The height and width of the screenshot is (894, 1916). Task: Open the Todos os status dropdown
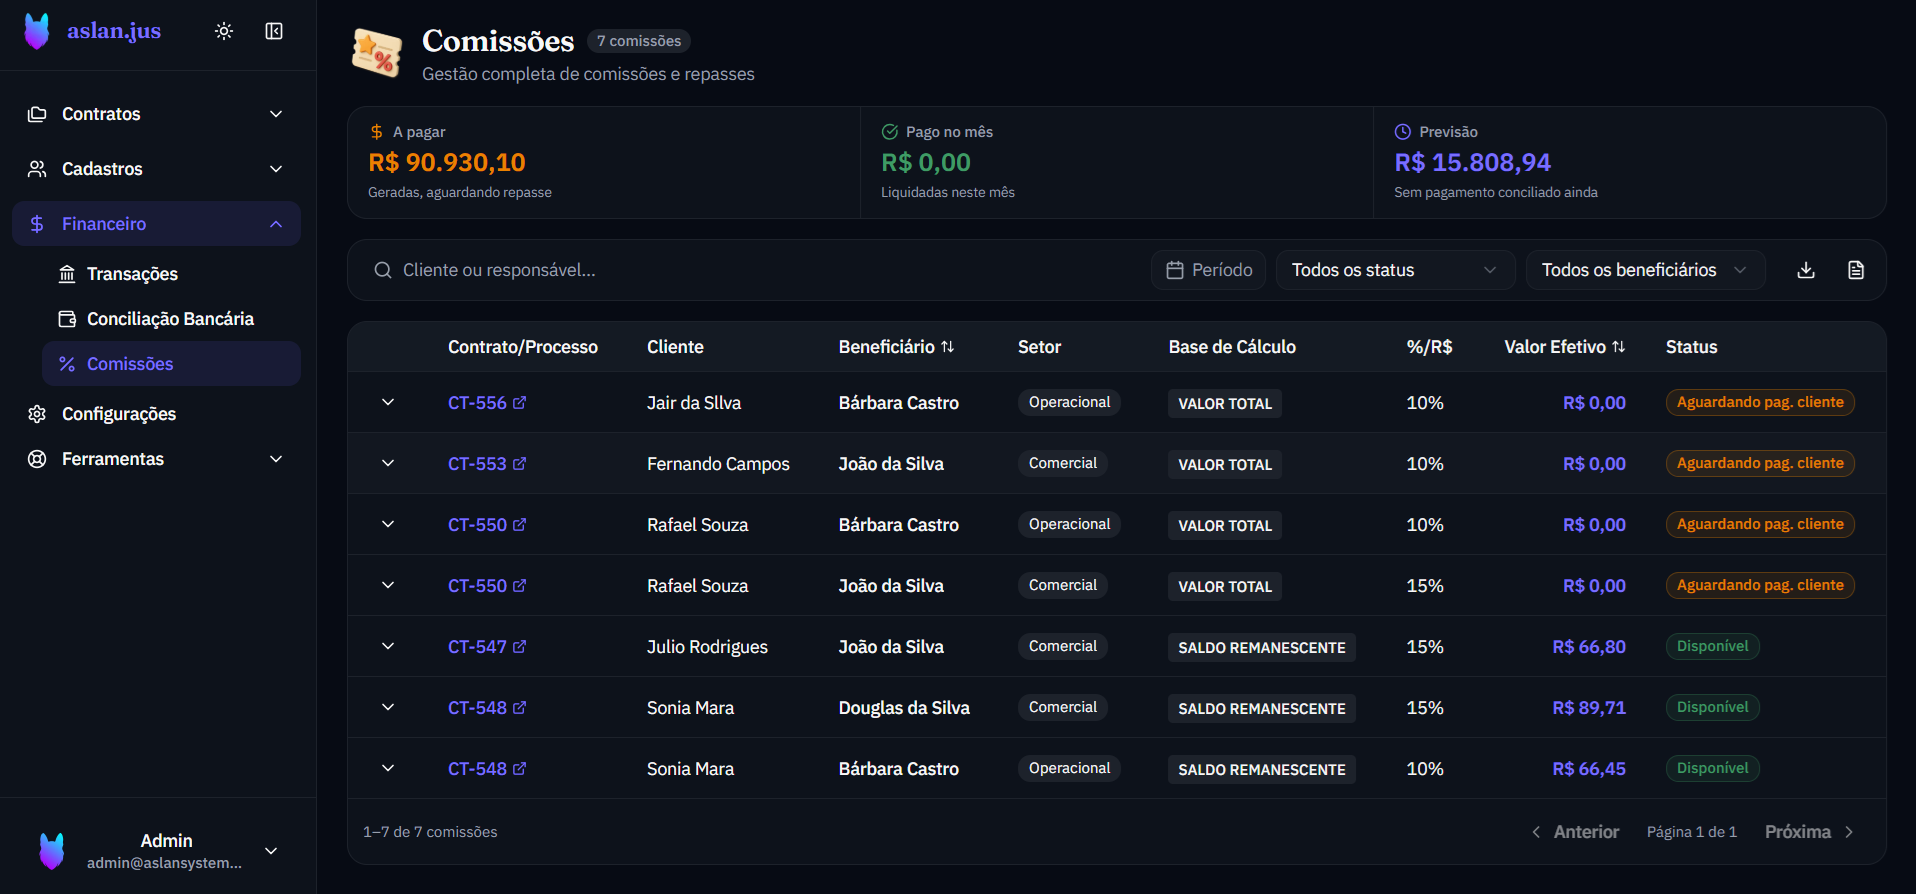pos(1395,270)
